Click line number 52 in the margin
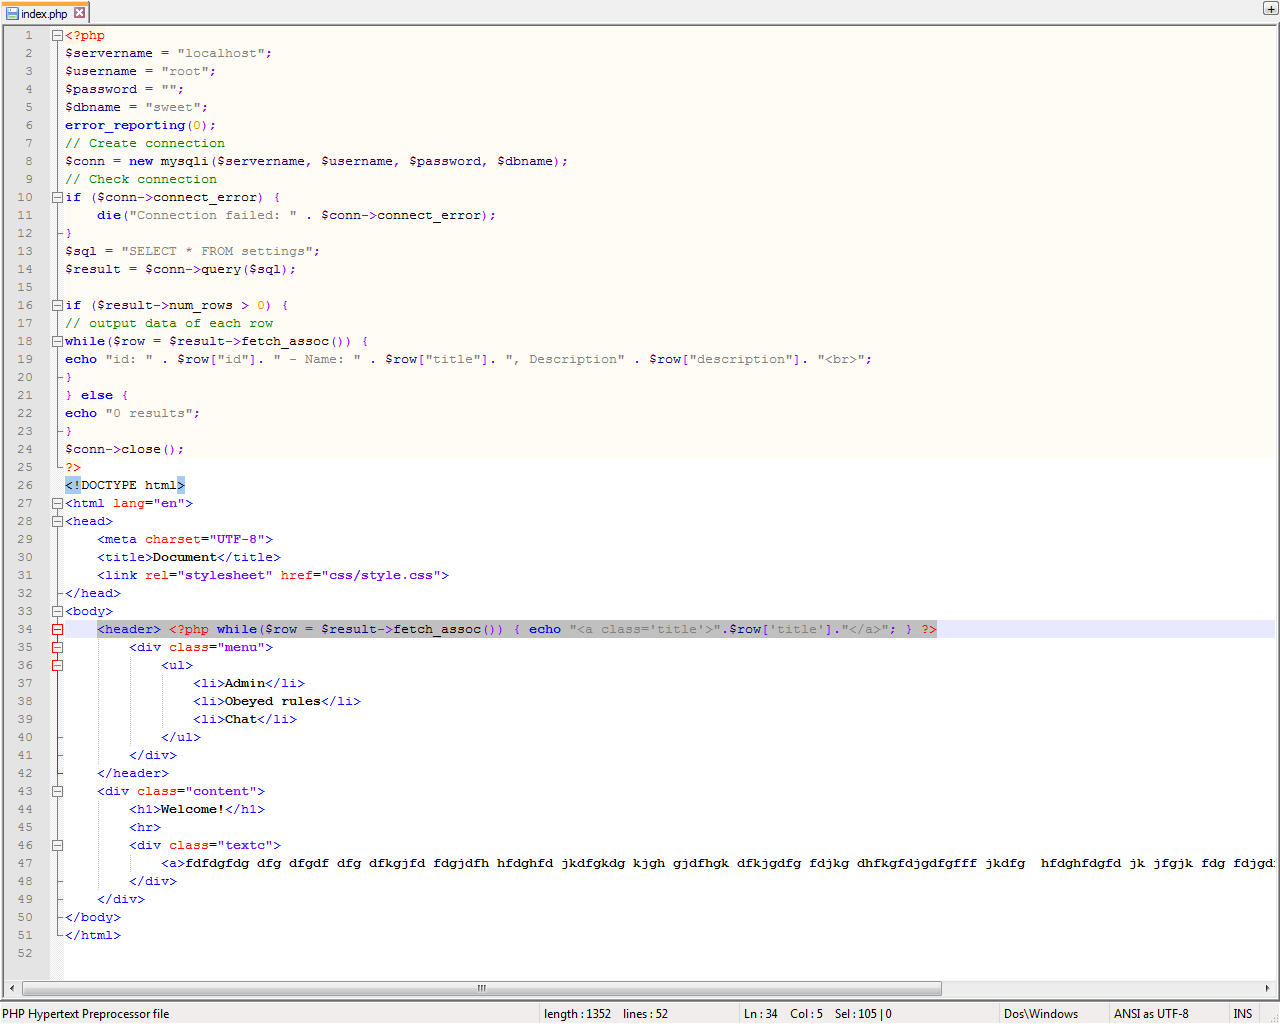 point(25,953)
